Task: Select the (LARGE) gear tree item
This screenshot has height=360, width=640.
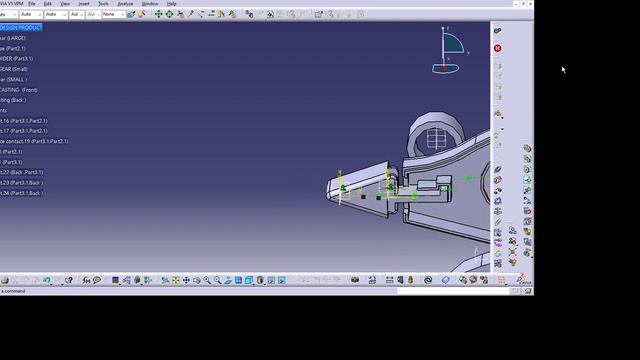Action: click(13, 38)
